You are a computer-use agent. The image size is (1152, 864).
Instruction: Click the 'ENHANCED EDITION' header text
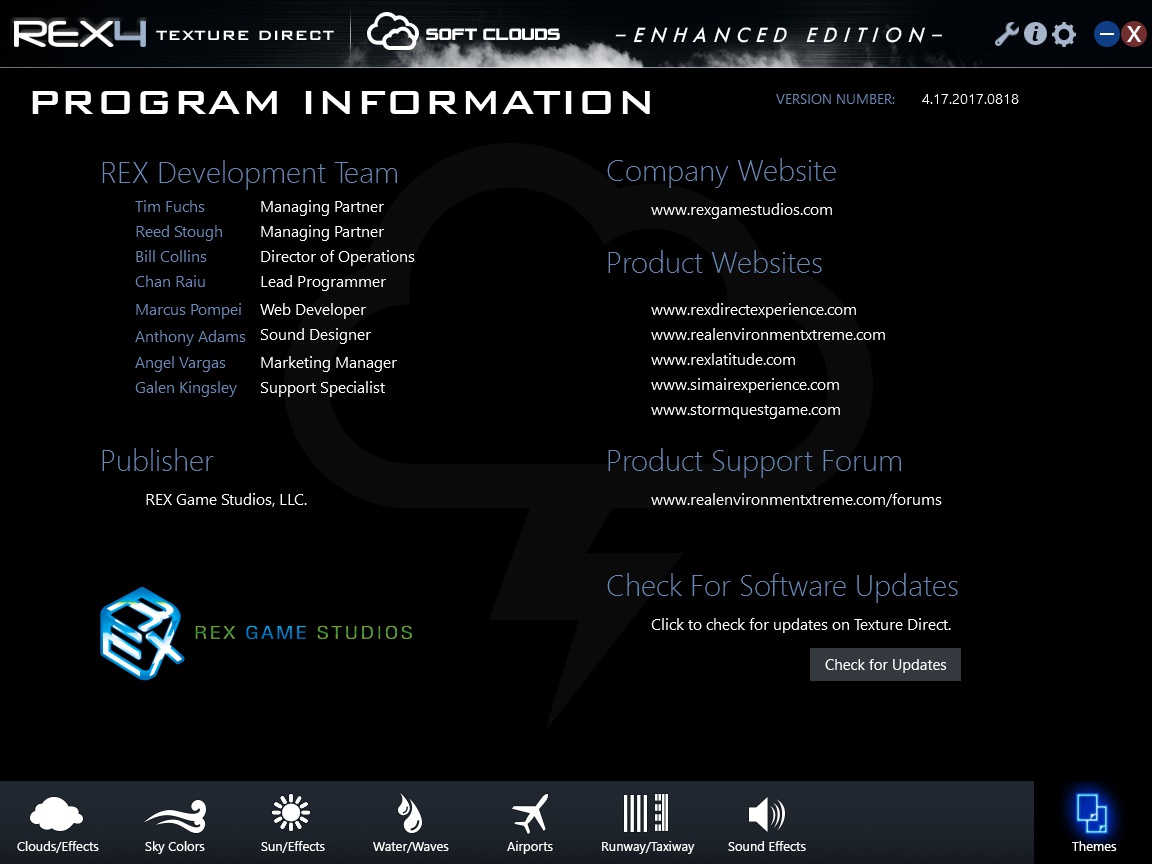pos(779,35)
